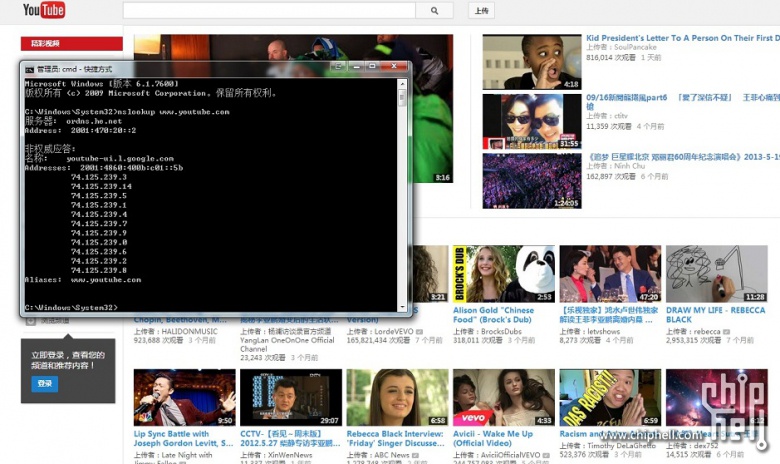Open the CCTV-【看见~周末版】 title link
780x464 pixels.
click(x=291, y=439)
